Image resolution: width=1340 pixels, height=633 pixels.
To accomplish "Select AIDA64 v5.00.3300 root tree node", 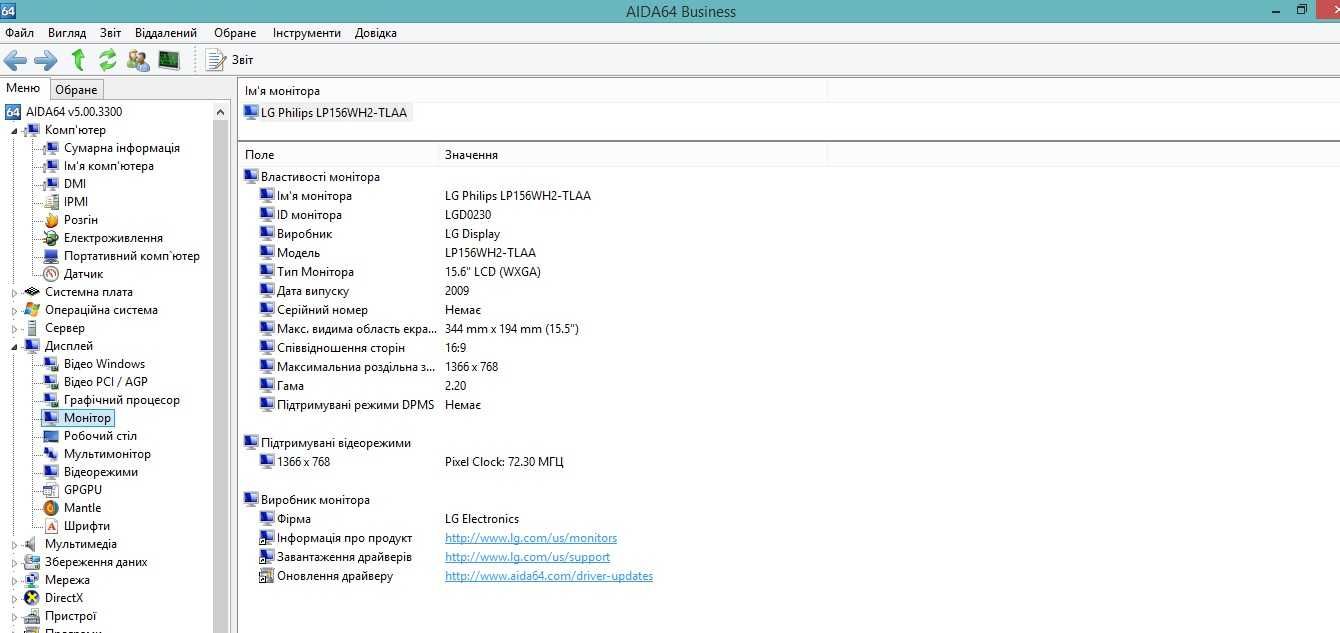I will (64, 112).
